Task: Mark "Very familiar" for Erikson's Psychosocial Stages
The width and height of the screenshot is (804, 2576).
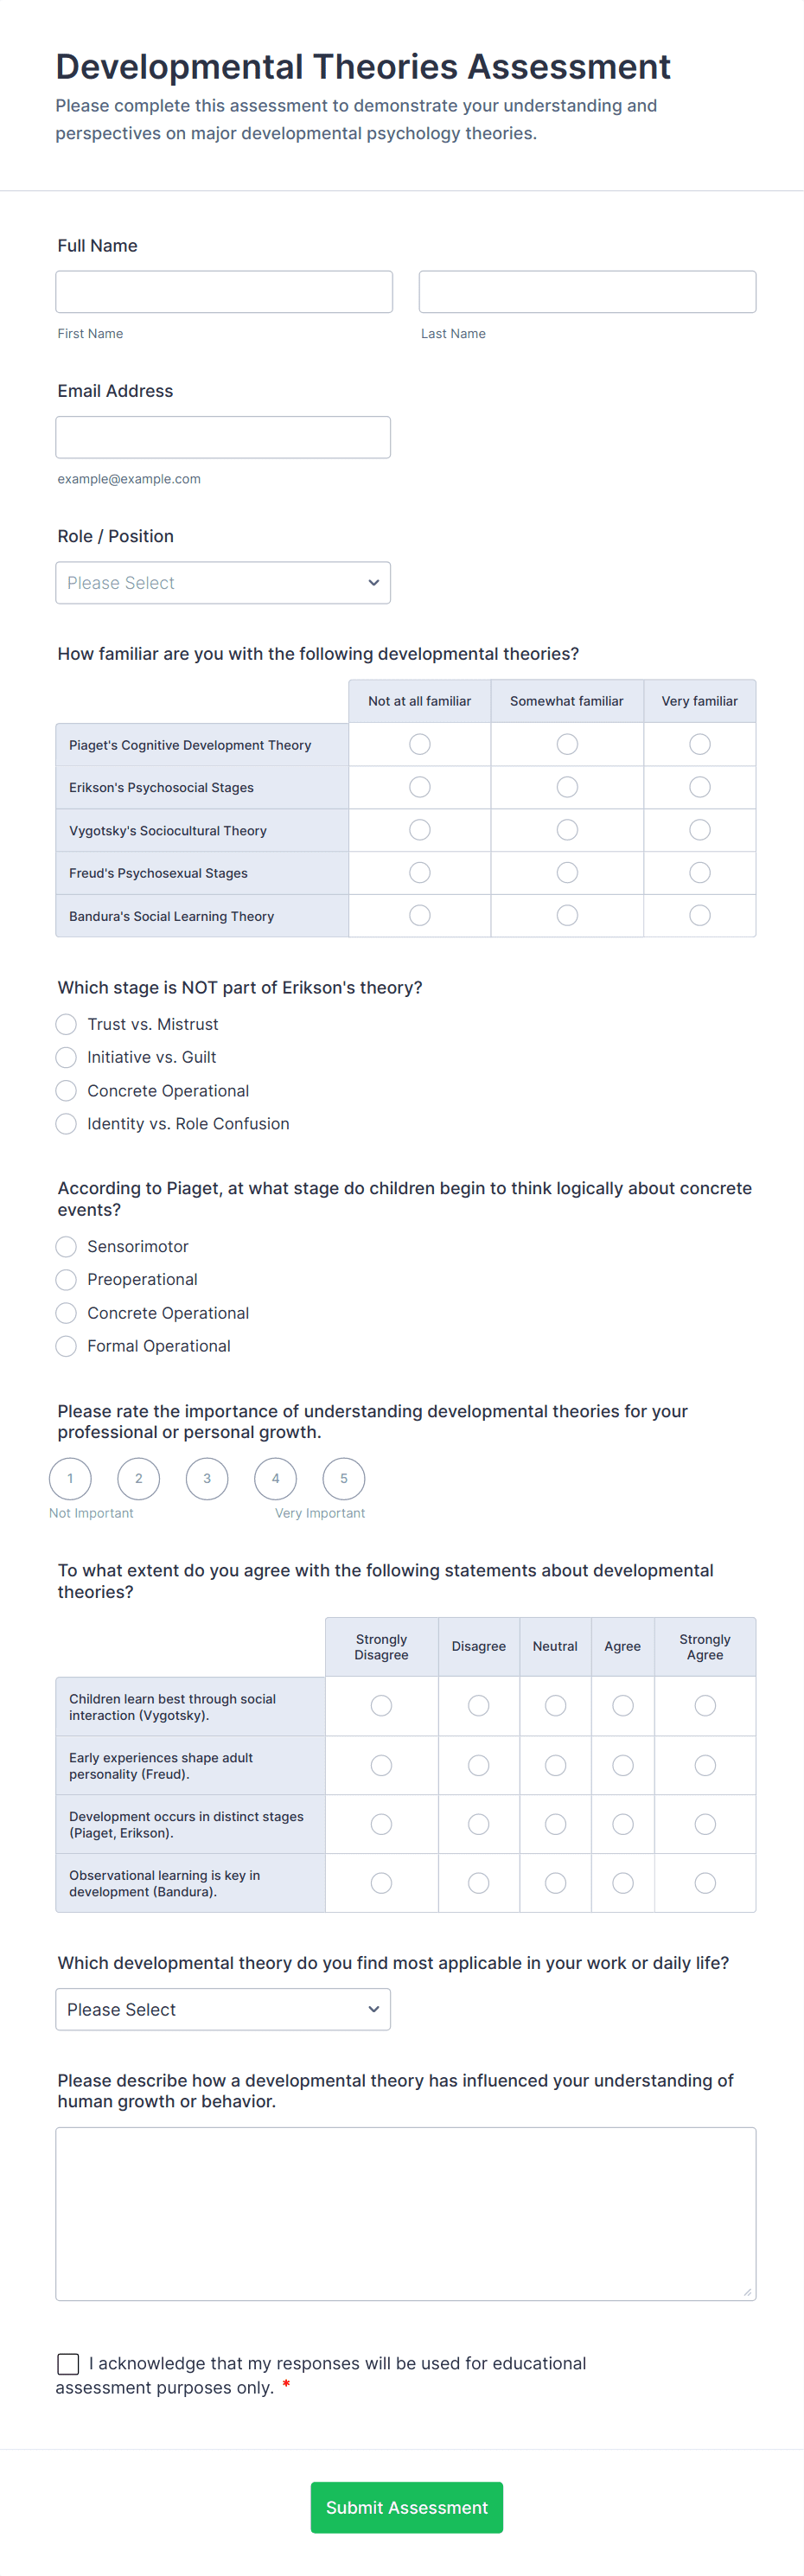Action: click(x=698, y=786)
